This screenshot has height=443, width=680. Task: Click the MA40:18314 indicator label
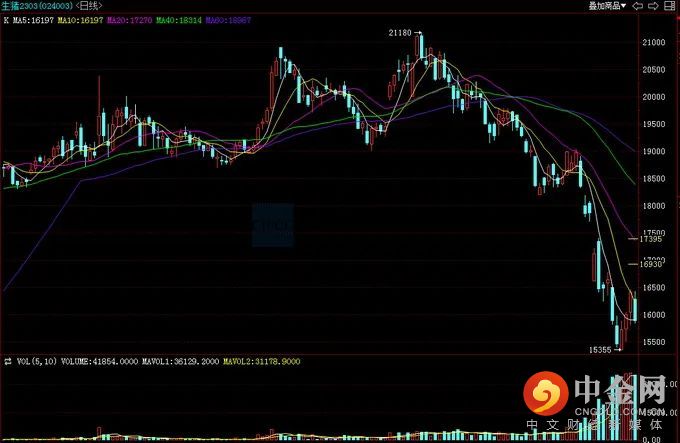pyautogui.click(x=179, y=20)
